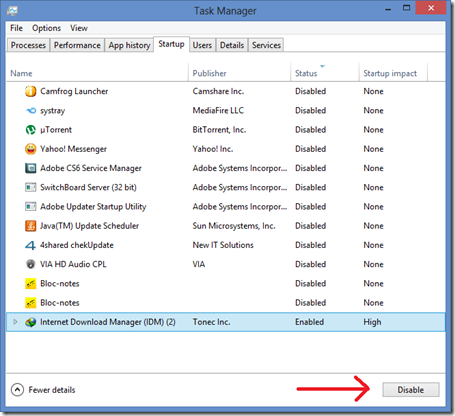Viewport: 455px width, 416px height.
Task: Select the systray entry name
Action: click(x=52, y=111)
